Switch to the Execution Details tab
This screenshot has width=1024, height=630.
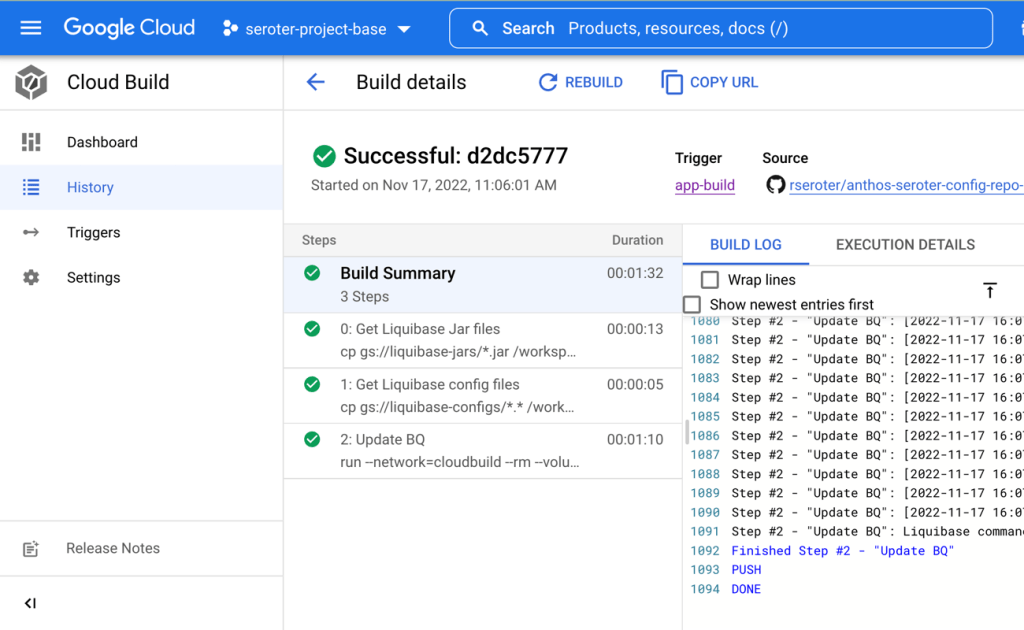[905, 244]
